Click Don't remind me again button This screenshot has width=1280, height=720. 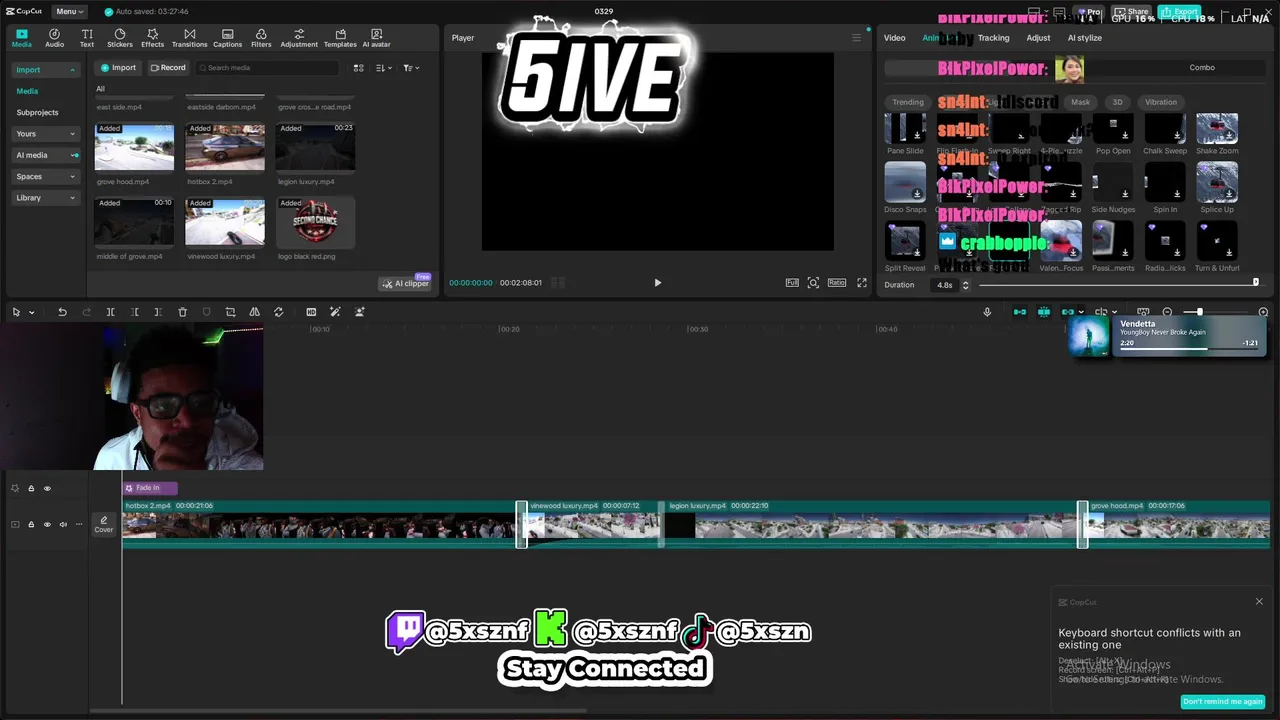pyautogui.click(x=1222, y=701)
